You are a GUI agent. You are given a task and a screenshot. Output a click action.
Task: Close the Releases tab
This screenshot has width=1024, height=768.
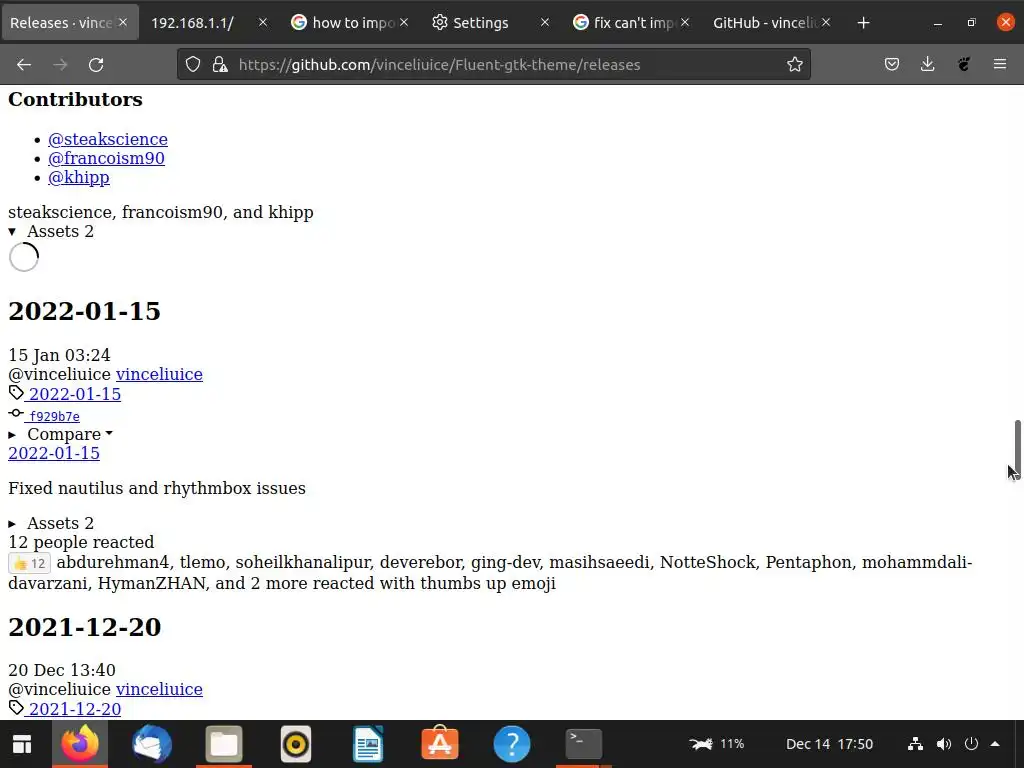[x=123, y=22]
